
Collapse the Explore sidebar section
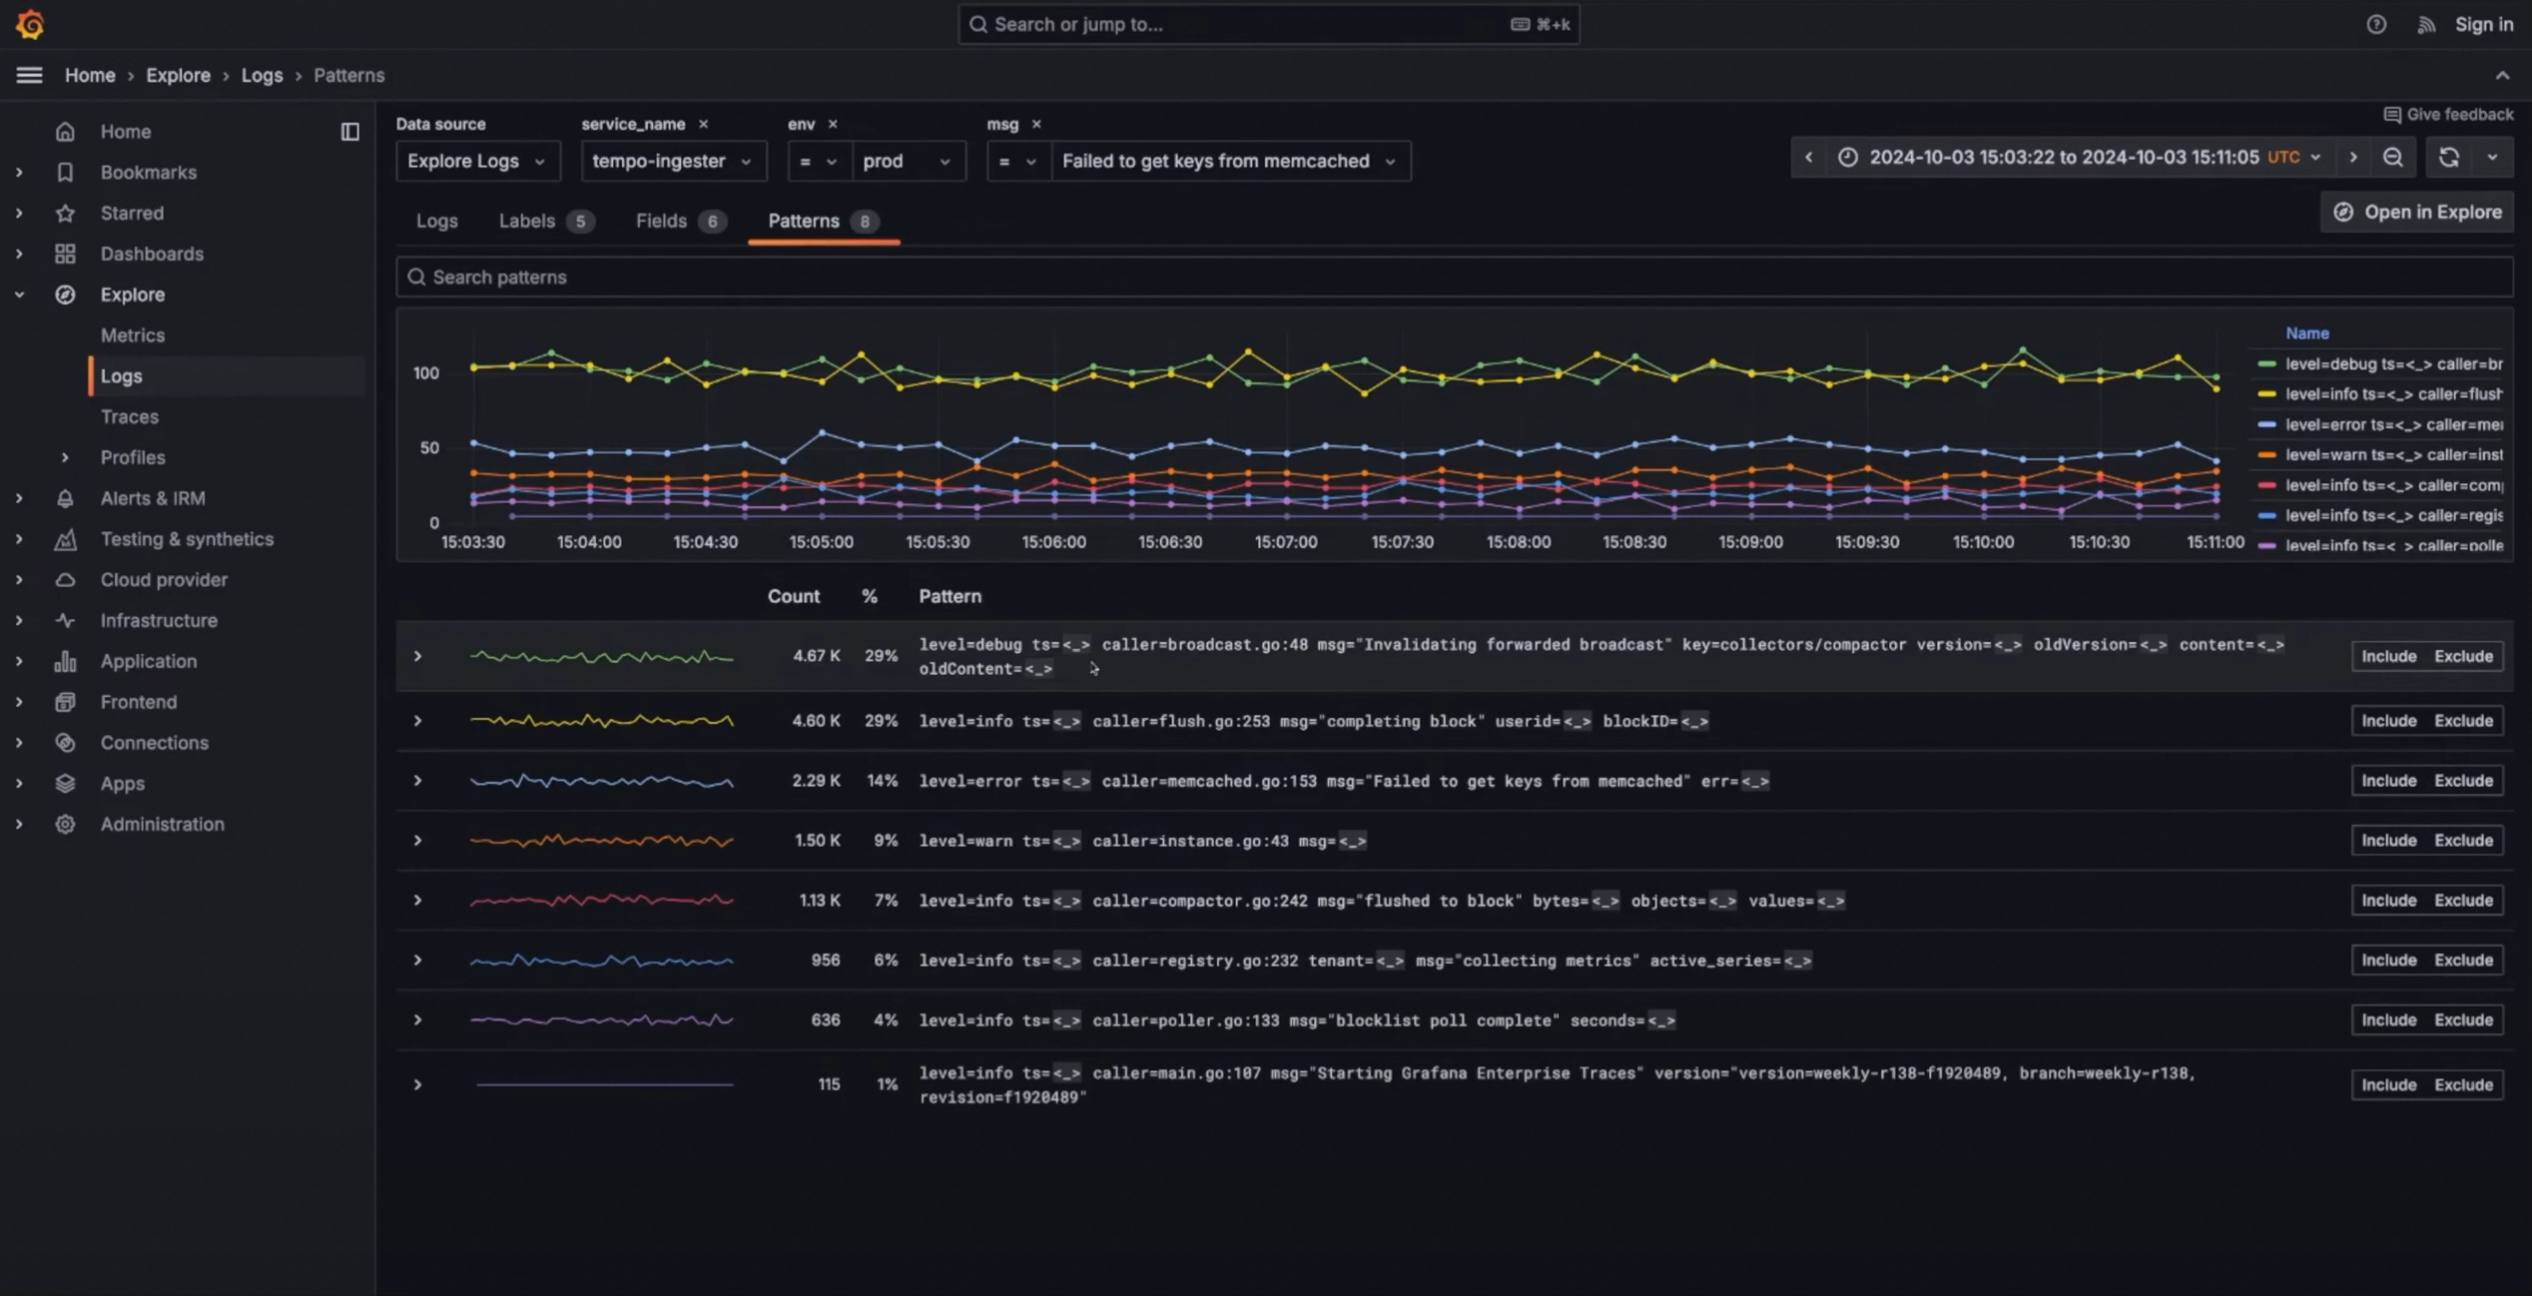pyautogui.click(x=19, y=294)
